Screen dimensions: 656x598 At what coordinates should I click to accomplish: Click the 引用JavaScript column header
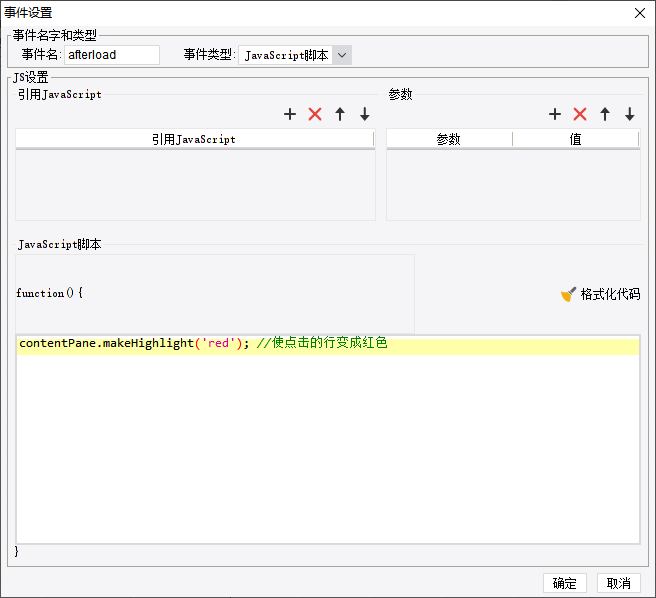tap(194, 139)
